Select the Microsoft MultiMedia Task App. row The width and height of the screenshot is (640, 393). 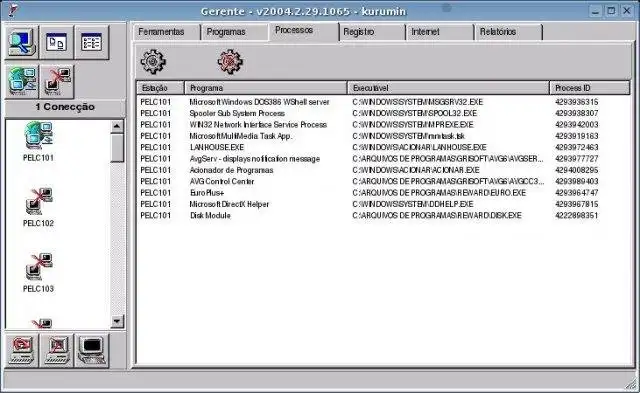384,136
